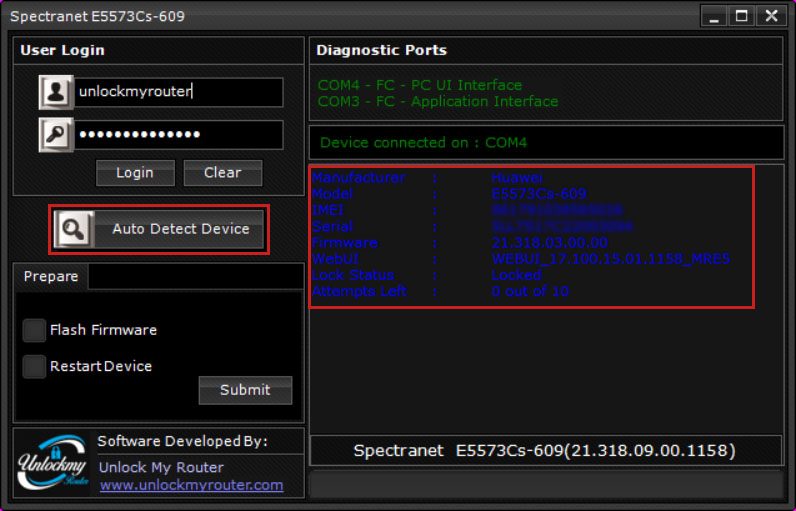Close the Spectranet window
The image size is (796, 511).
[771, 16]
